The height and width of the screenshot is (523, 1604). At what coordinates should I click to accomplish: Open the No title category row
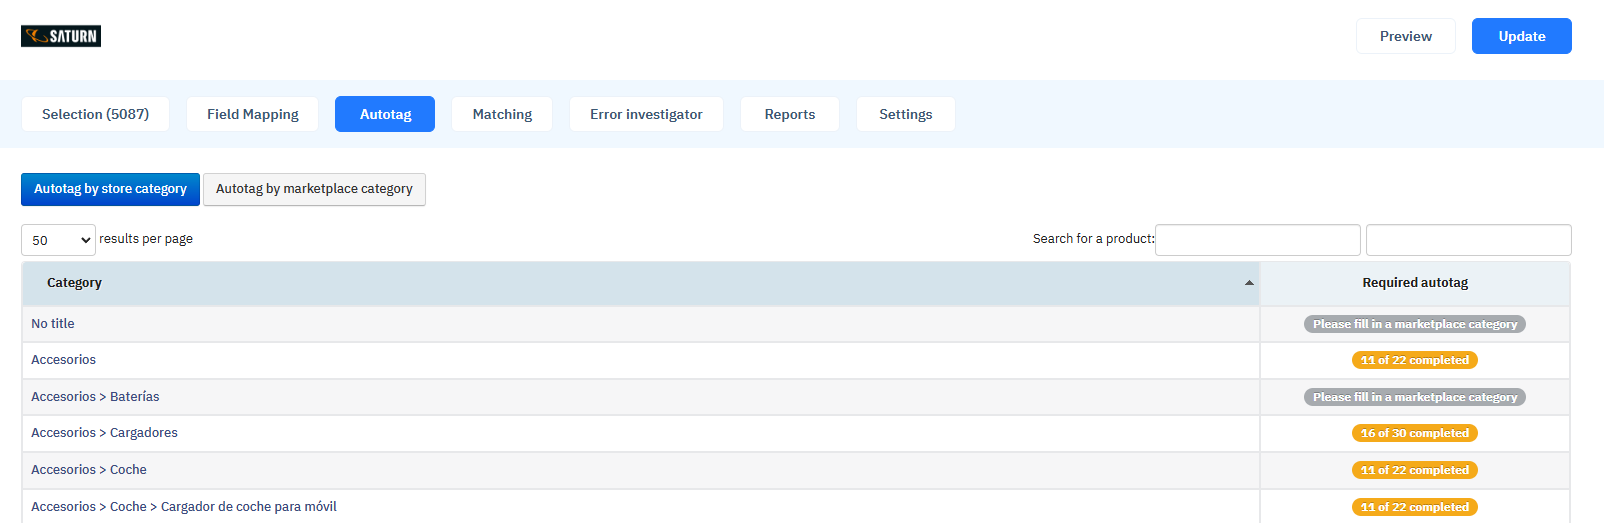641,324
